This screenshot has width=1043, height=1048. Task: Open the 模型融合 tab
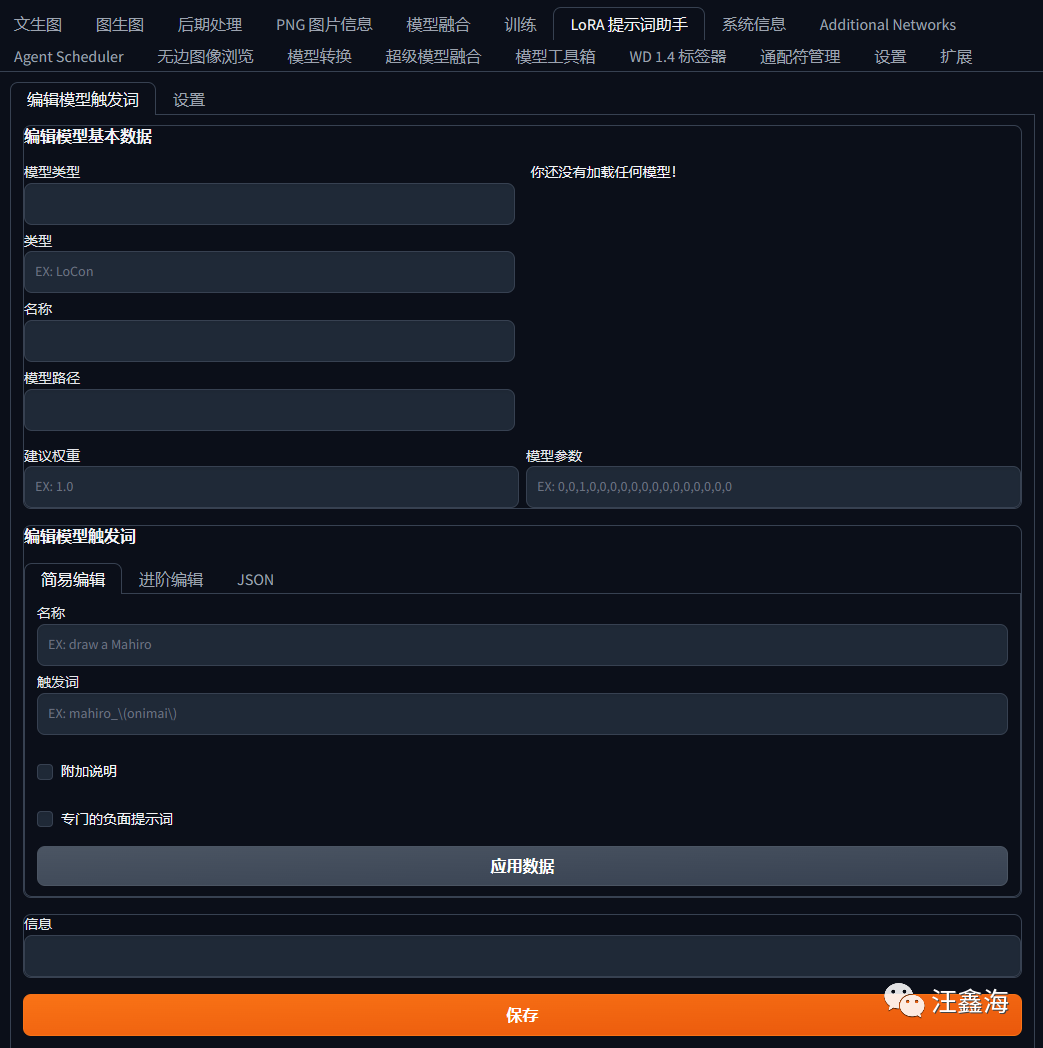(438, 25)
